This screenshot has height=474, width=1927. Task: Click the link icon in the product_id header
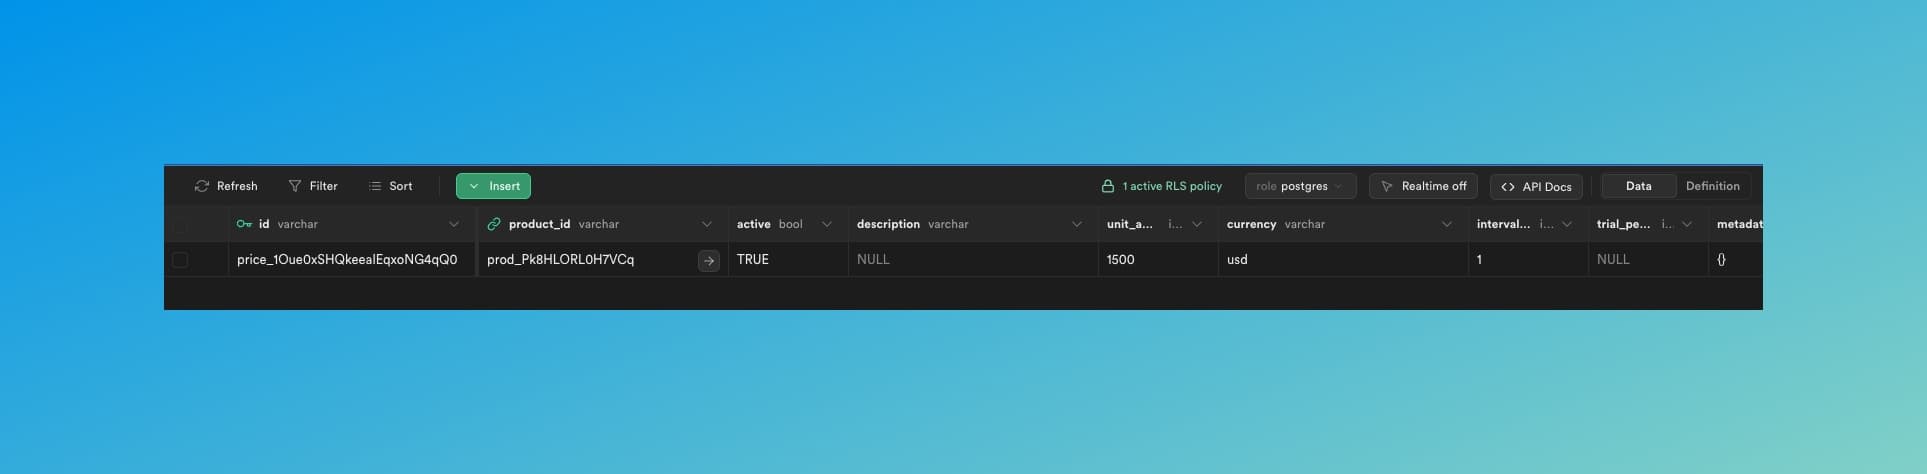494,224
